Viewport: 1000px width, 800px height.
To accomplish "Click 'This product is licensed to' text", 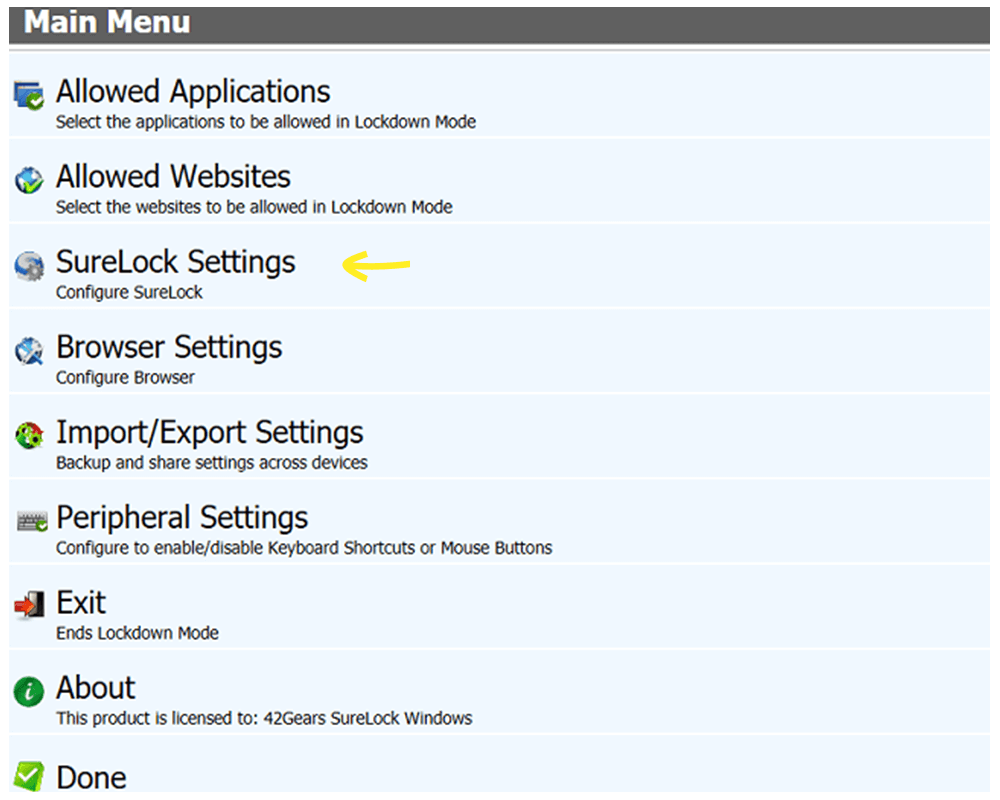I will pos(264,718).
